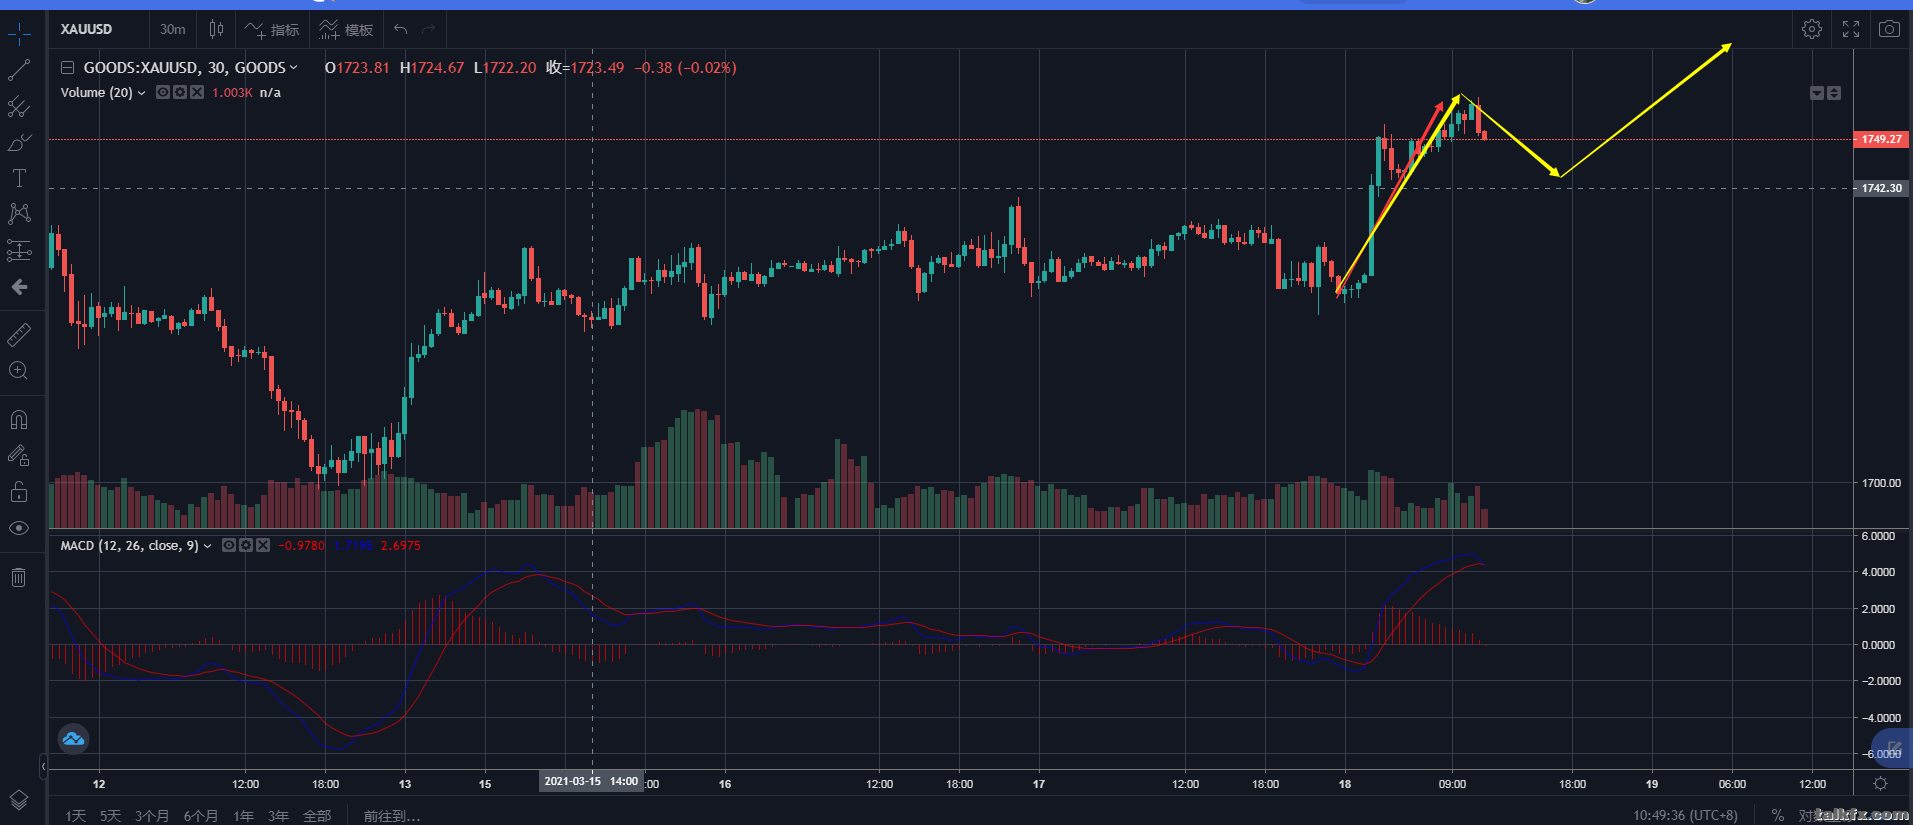Open the 模板 templates menu
The height and width of the screenshot is (825, 1913).
pos(346,30)
